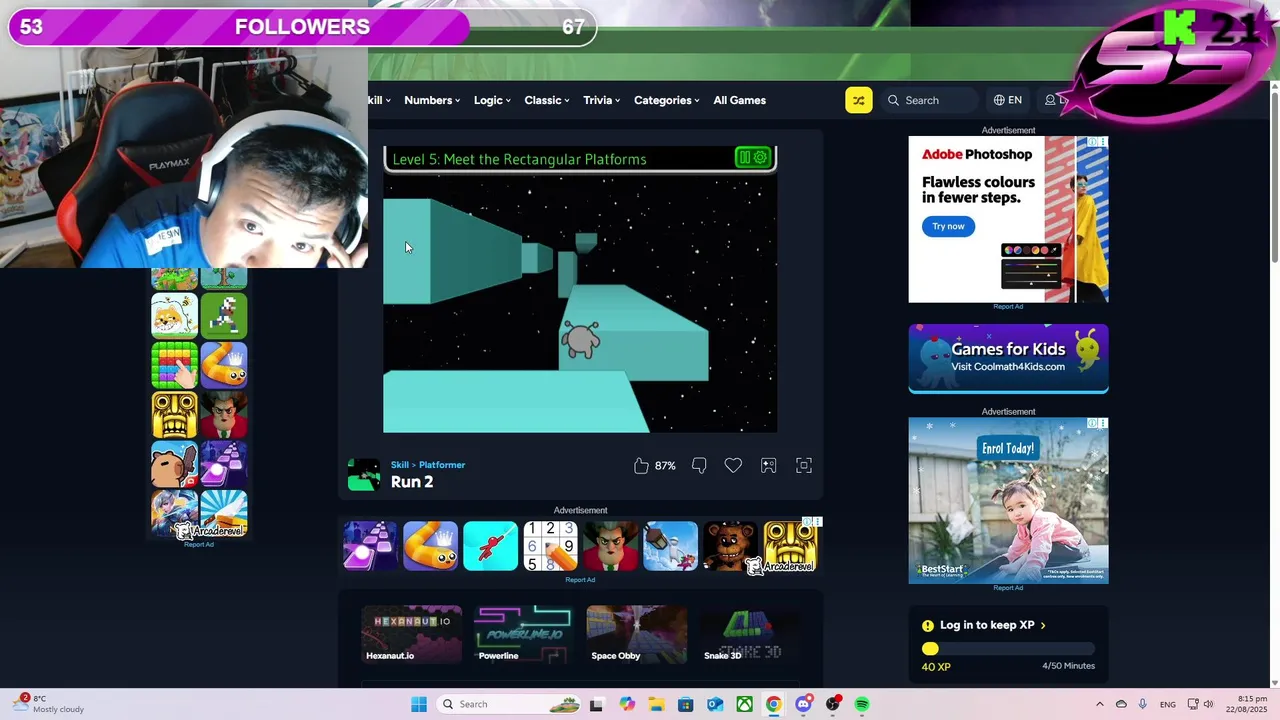The image size is (1280, 720).
Task: Like Run 2 with the thumbs-up icon
Action: click(x=641, y=465)
